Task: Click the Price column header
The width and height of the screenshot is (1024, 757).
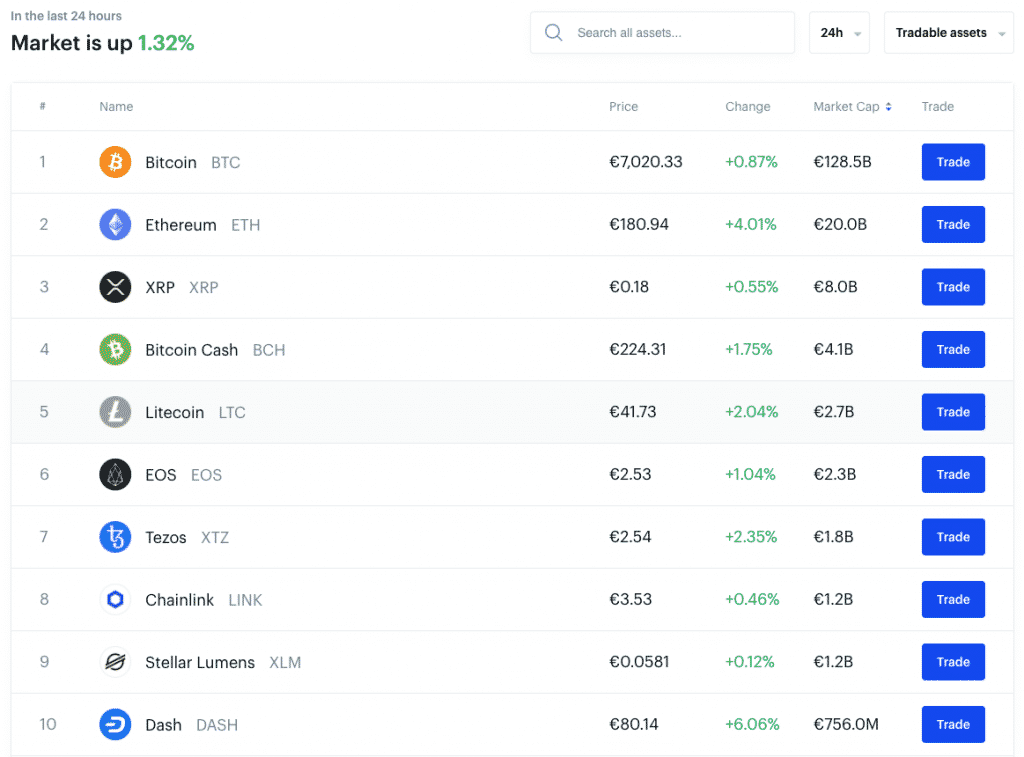Action: [x=623, y=106]
